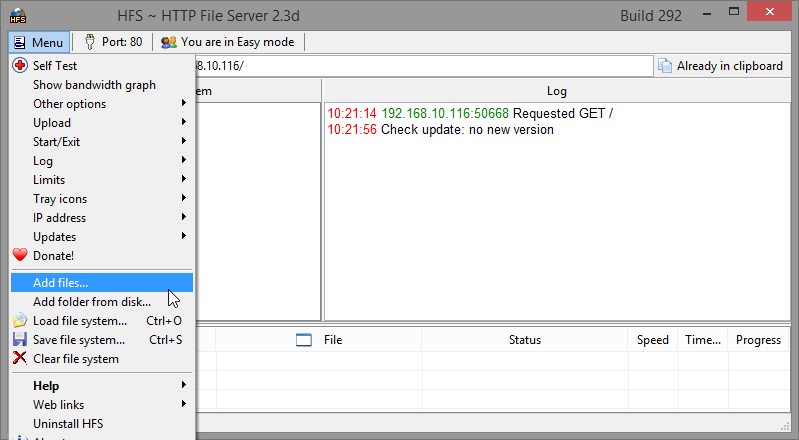Click the users icon beside Easy mode
This screenshot has width=799, height=440.
[169, 42]
